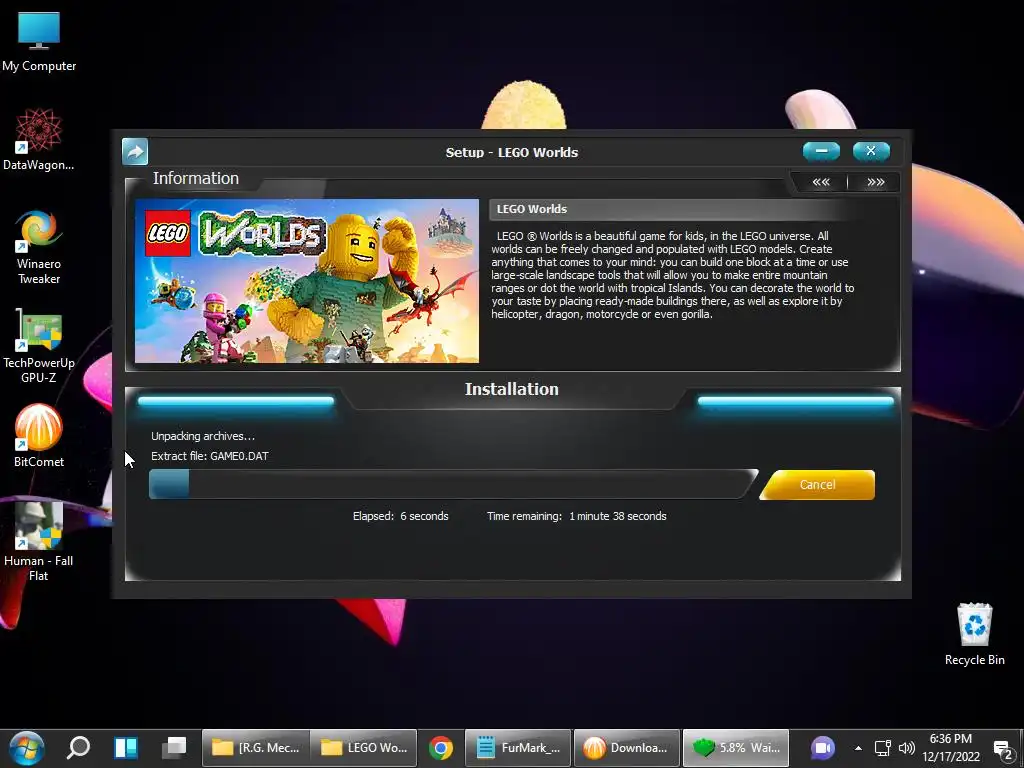Switch to LEGO Wo... folder taskbar window

(x=364, y=748)
